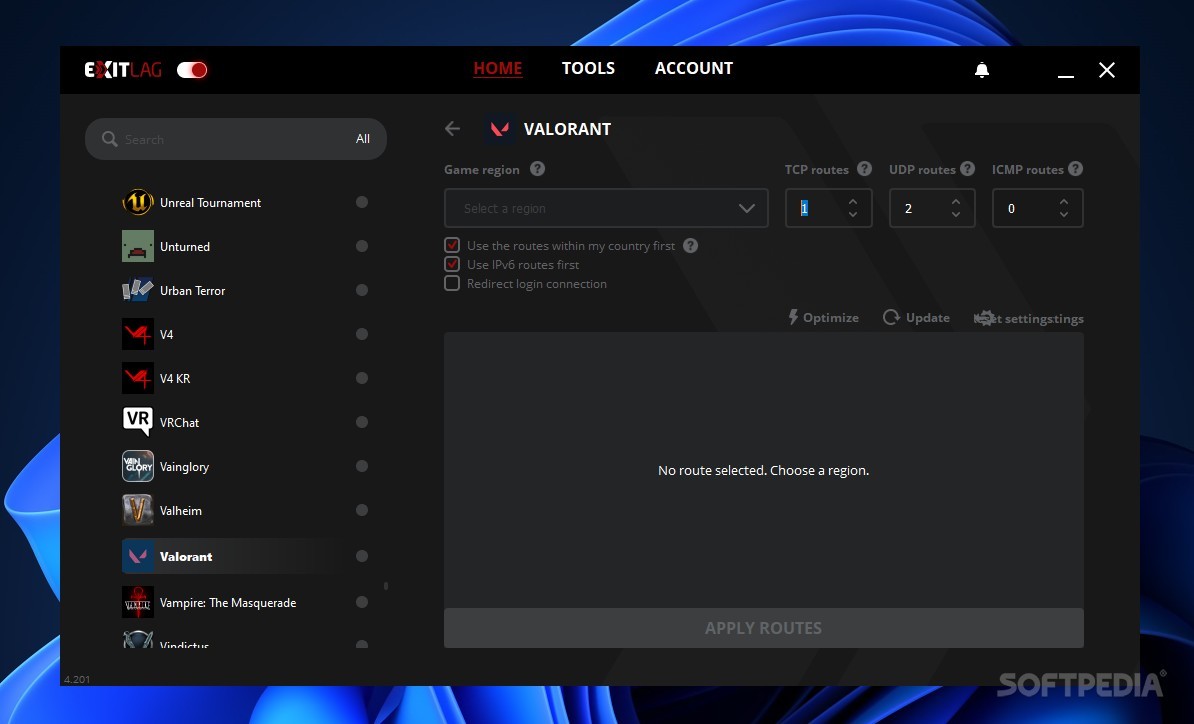
Task: Toggle status dot for Urban Terror
Action: coord(362,290)
